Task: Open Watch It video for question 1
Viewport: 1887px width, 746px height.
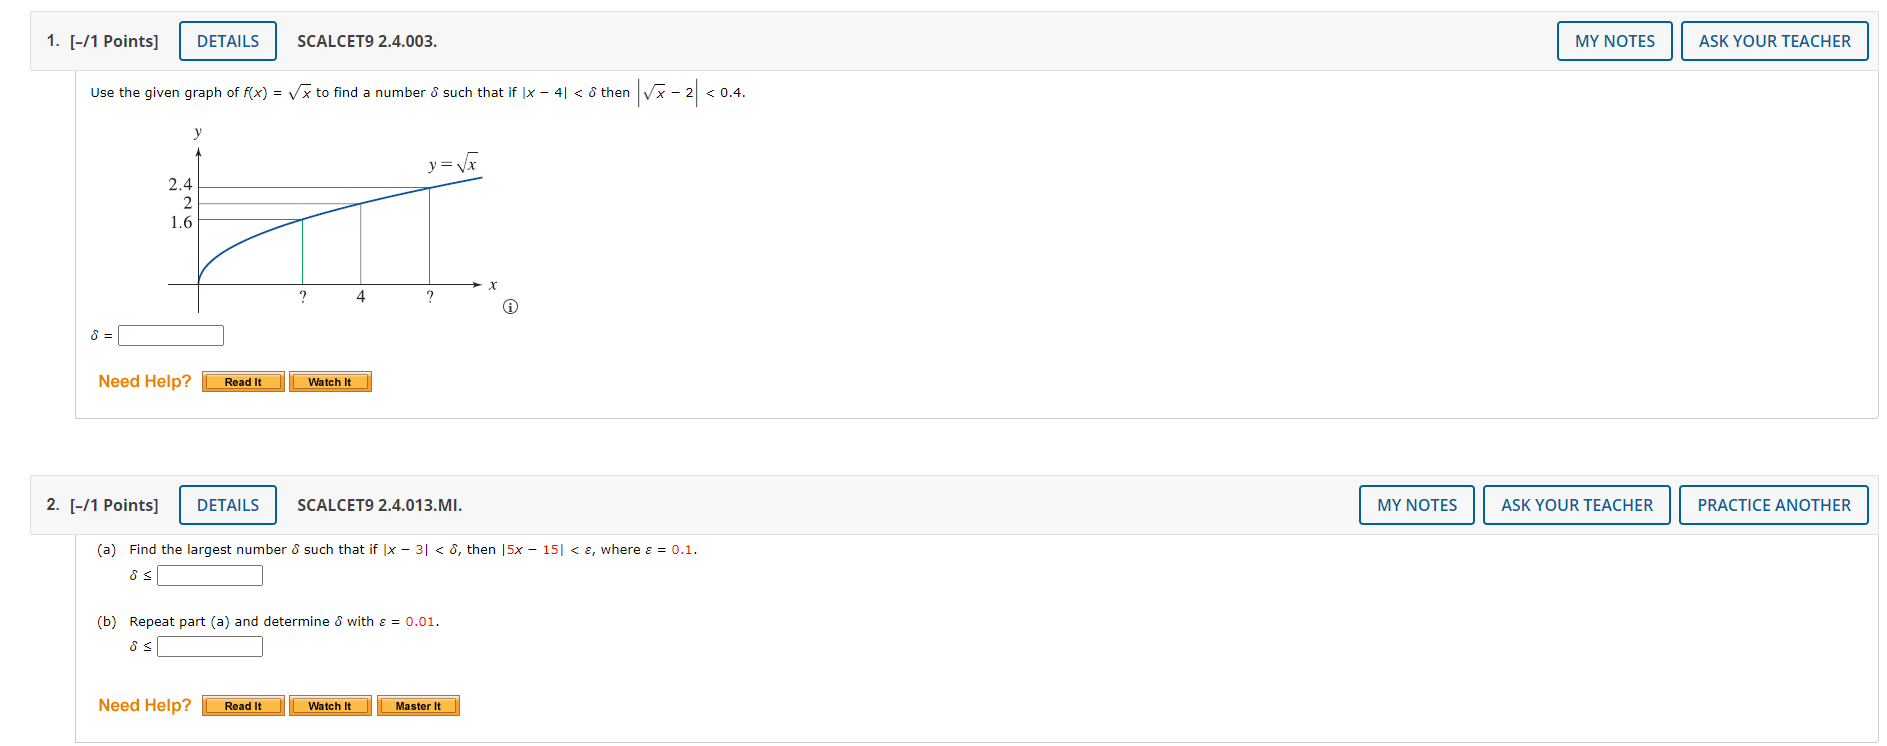Action: (x=330, y=381)
